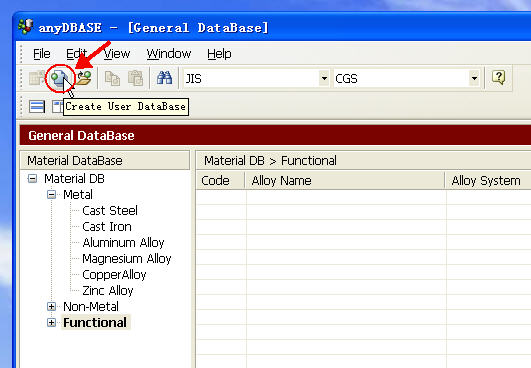
Task: Select the Non-Metal tree item
Action: pyautogui.click(x=91, y=306)
